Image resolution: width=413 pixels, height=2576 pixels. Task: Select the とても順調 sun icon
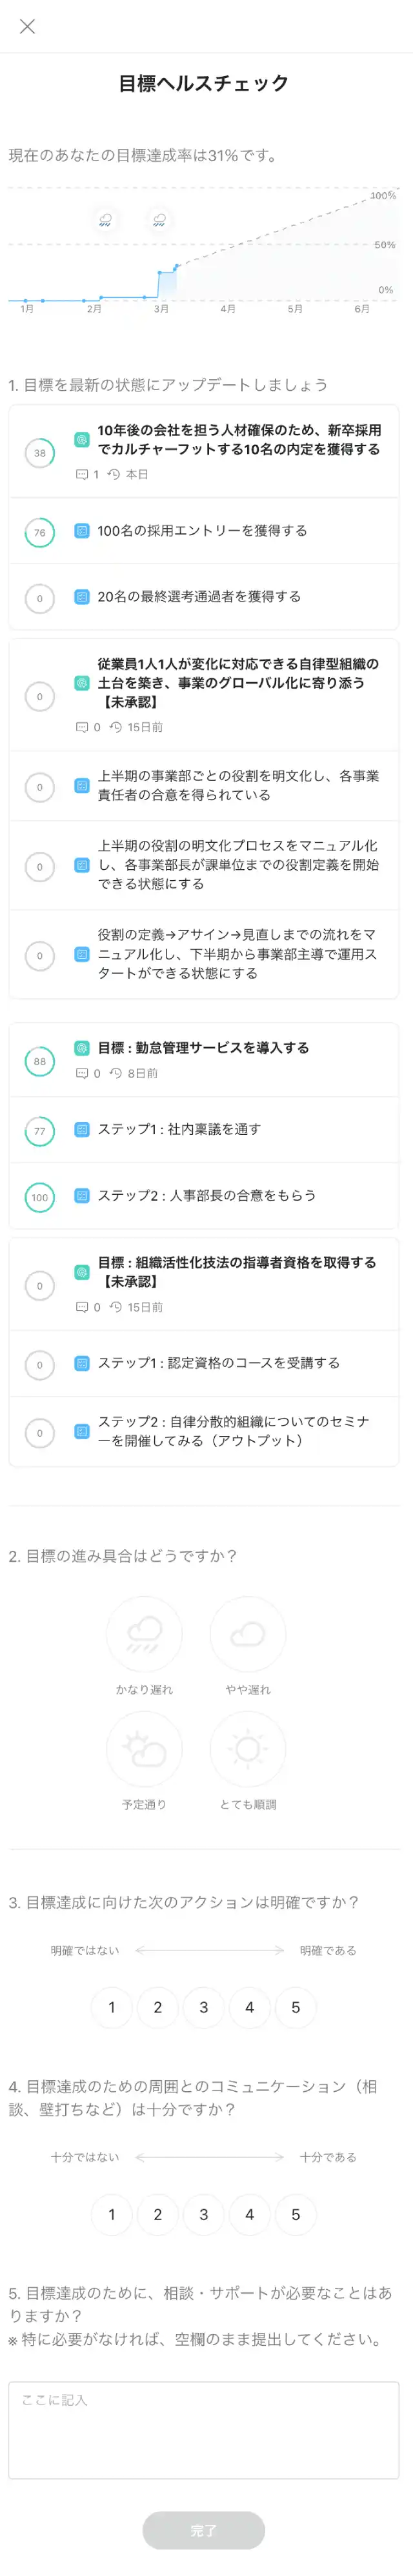[x=248, y=1748]
